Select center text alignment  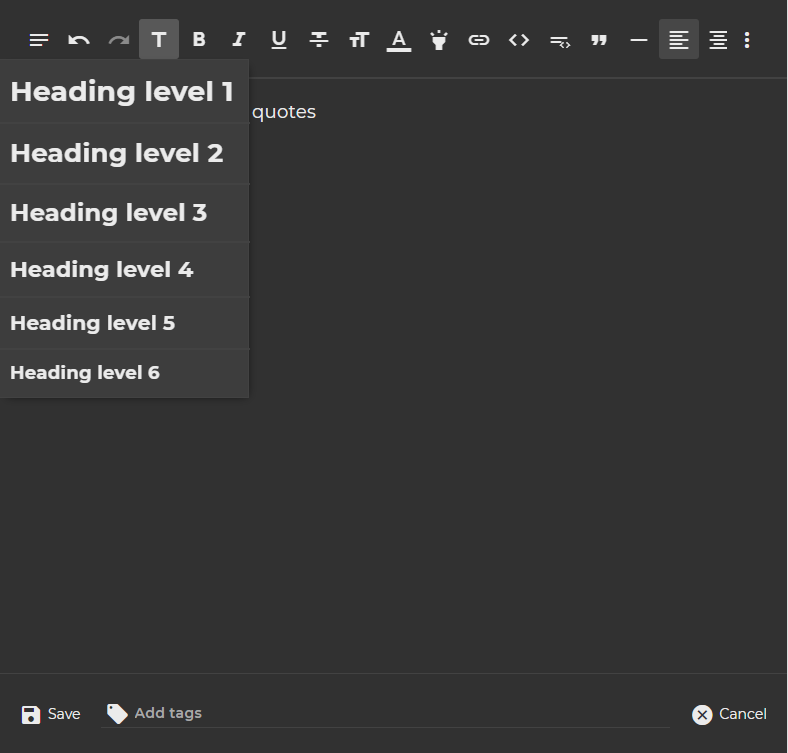coord(719,40)
